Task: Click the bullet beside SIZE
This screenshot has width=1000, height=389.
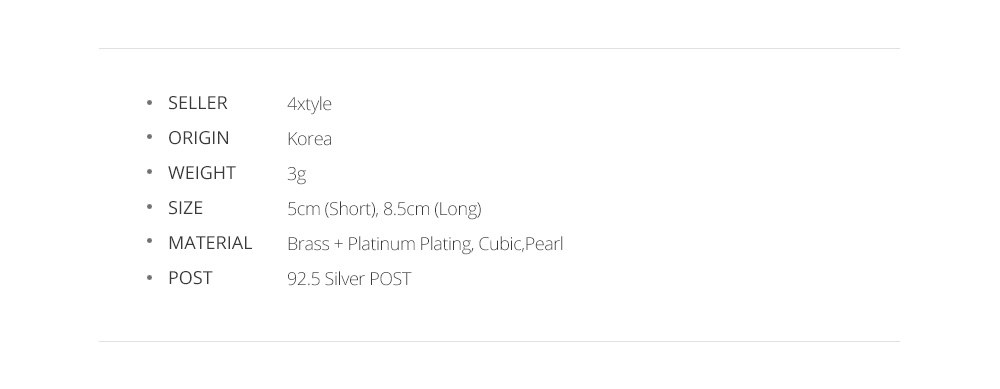Action: coord(149,207)
